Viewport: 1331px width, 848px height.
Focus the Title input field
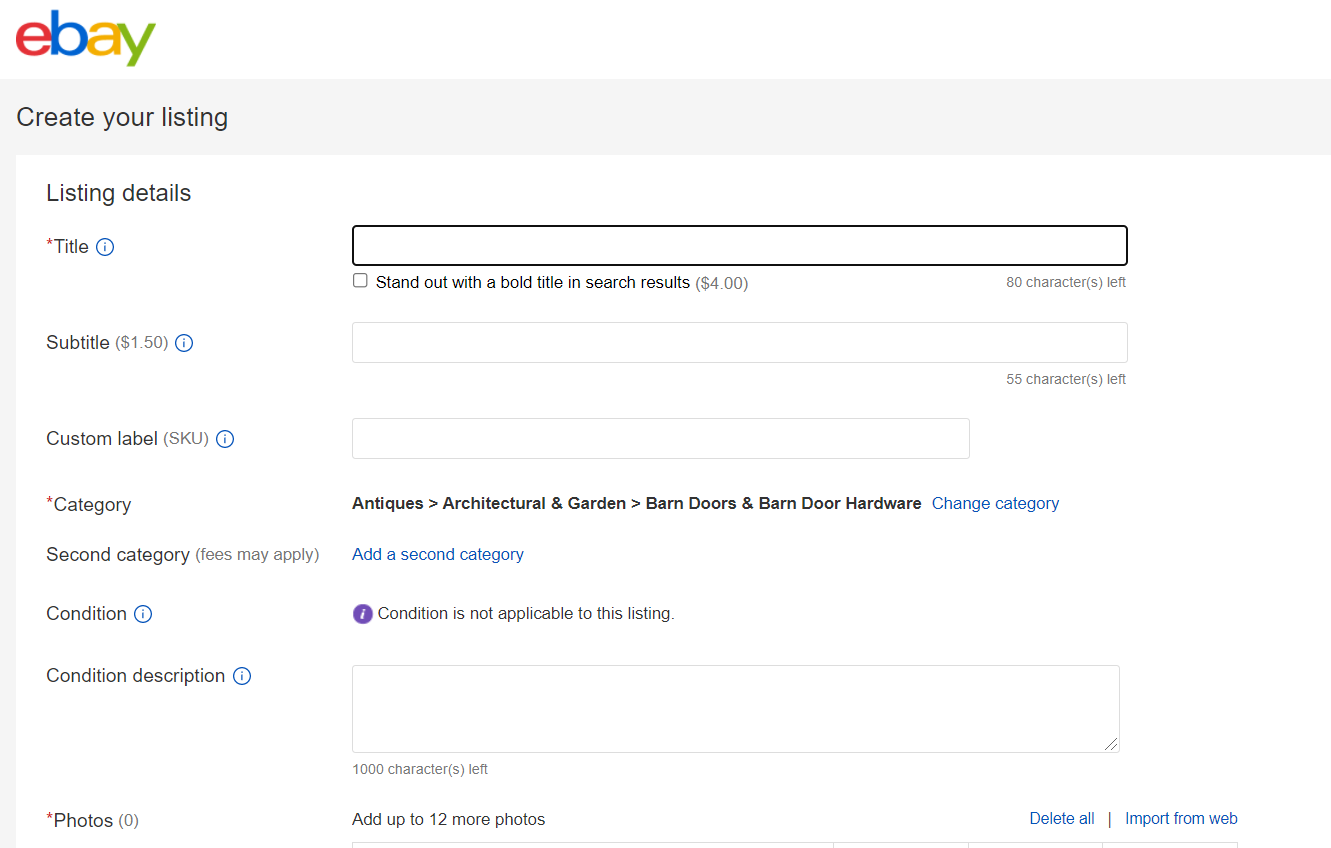739,246
